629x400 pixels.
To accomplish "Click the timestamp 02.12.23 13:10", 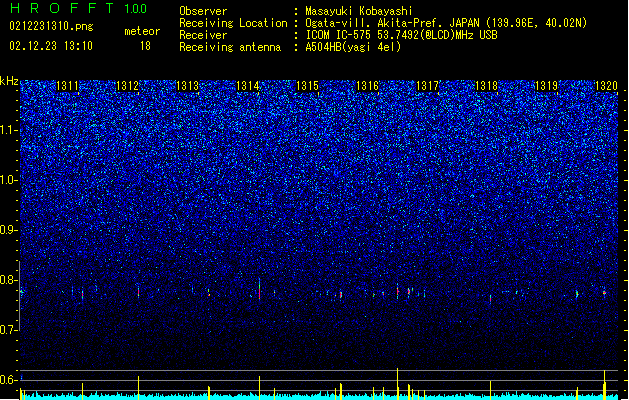I will coord(51,46).
